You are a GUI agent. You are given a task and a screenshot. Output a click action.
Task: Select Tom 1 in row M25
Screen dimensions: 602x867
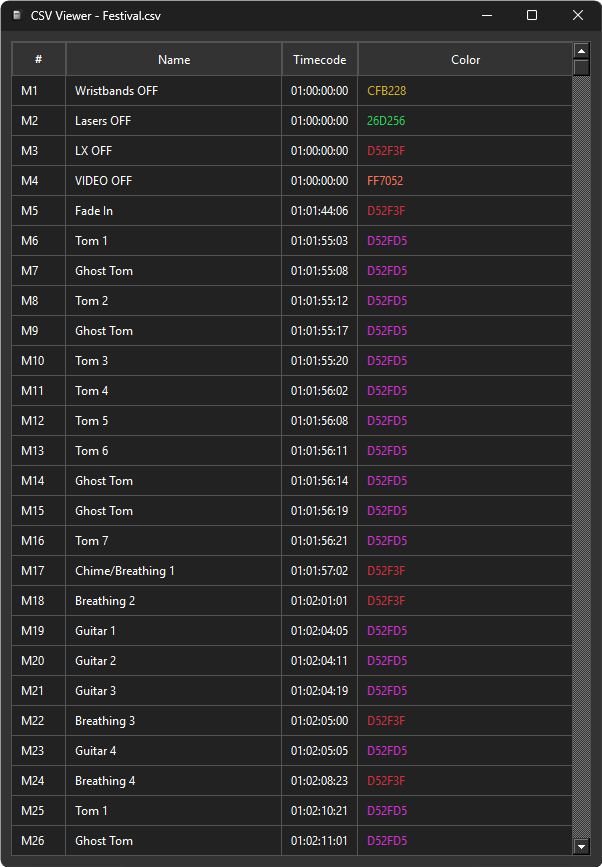pos(174,811)
